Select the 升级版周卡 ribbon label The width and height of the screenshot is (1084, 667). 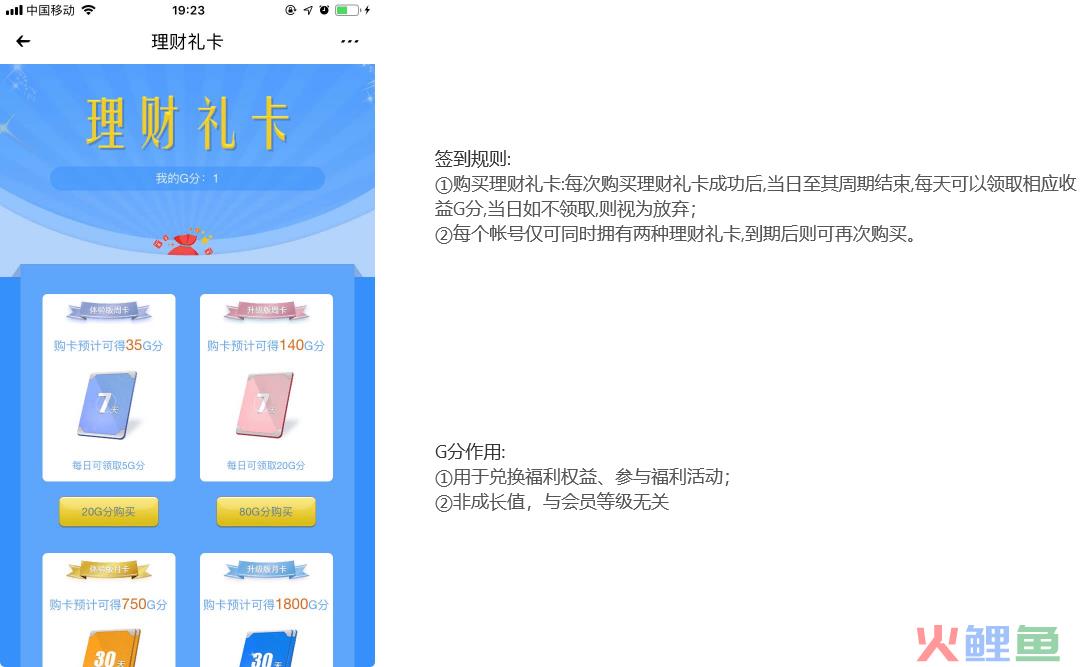coord(266,311)
